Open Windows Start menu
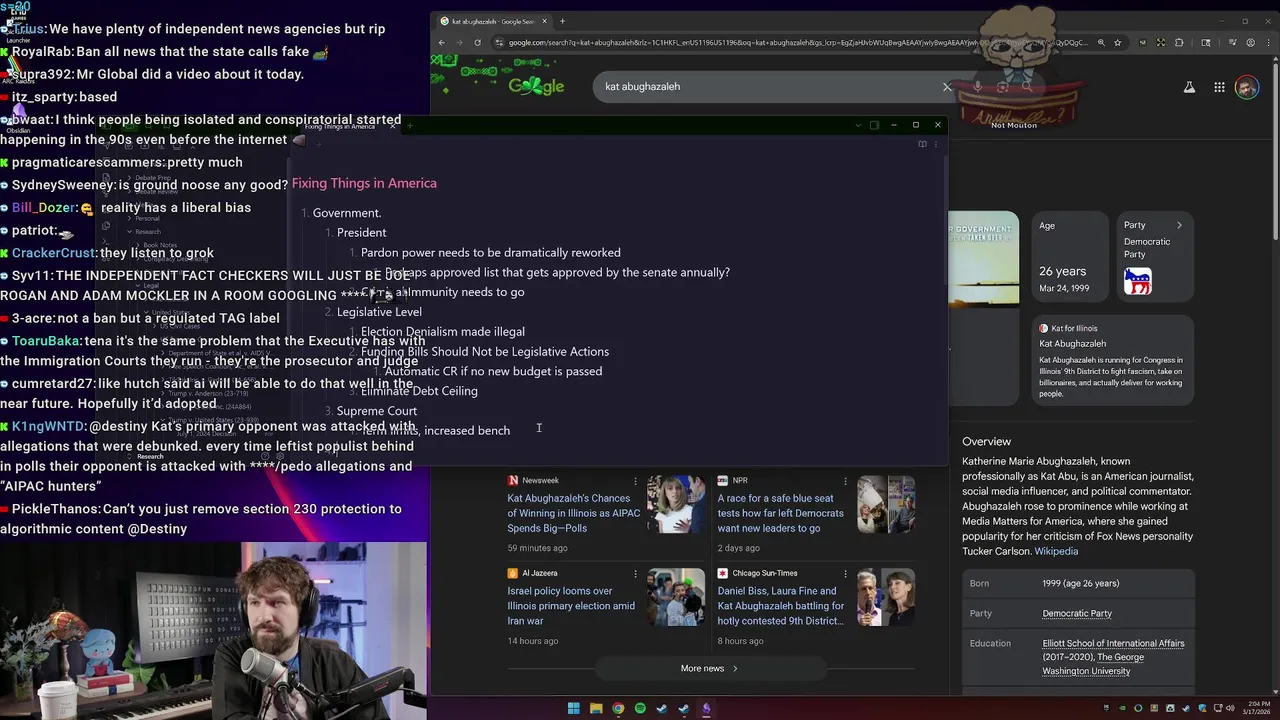This screenshot has height=720, width=1280. (x=573, y=709)
